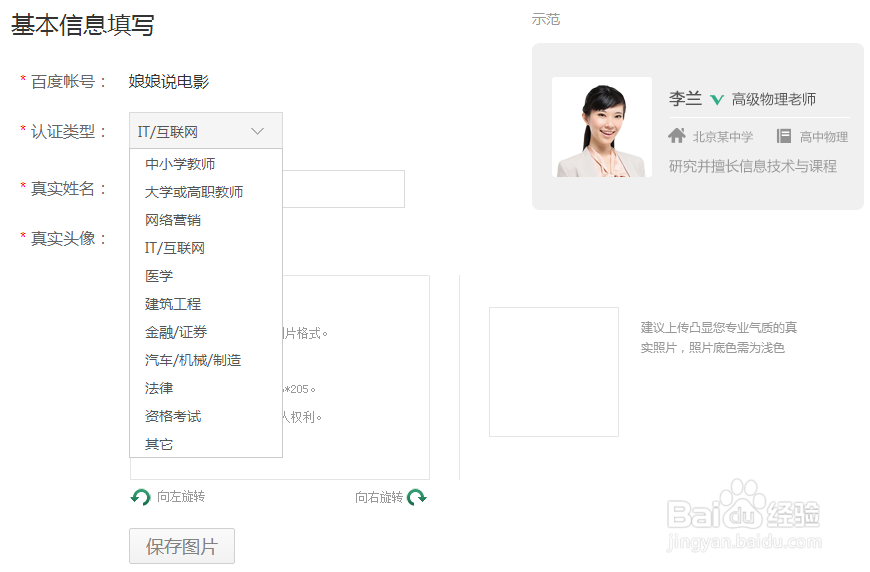Click the 基本信息填写 heading
The height and width of the screenshot is (572, 870).
(x=83, y=25)
